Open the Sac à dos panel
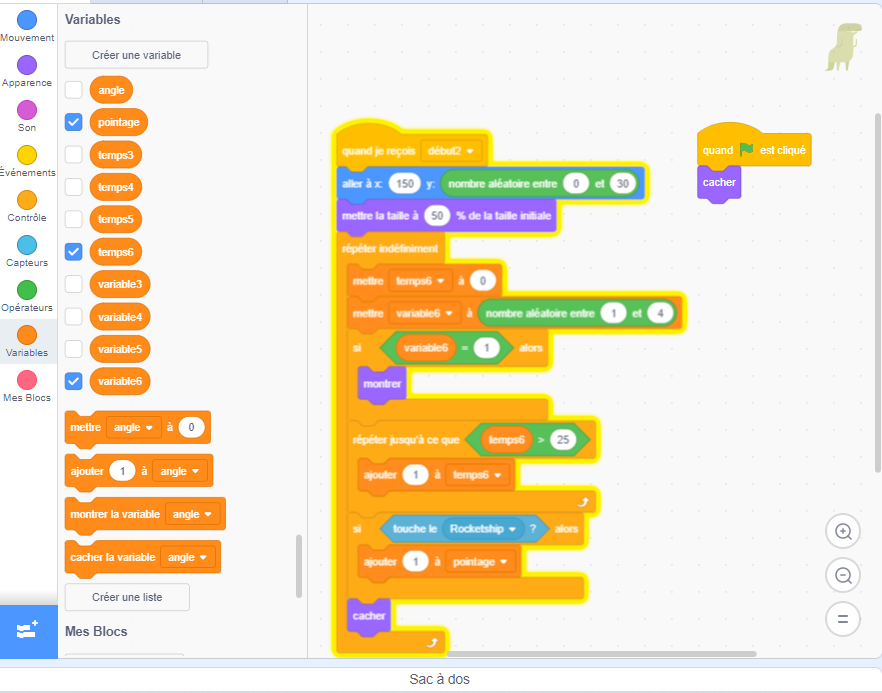Screen dimensions: 882x693 (439, 680)
